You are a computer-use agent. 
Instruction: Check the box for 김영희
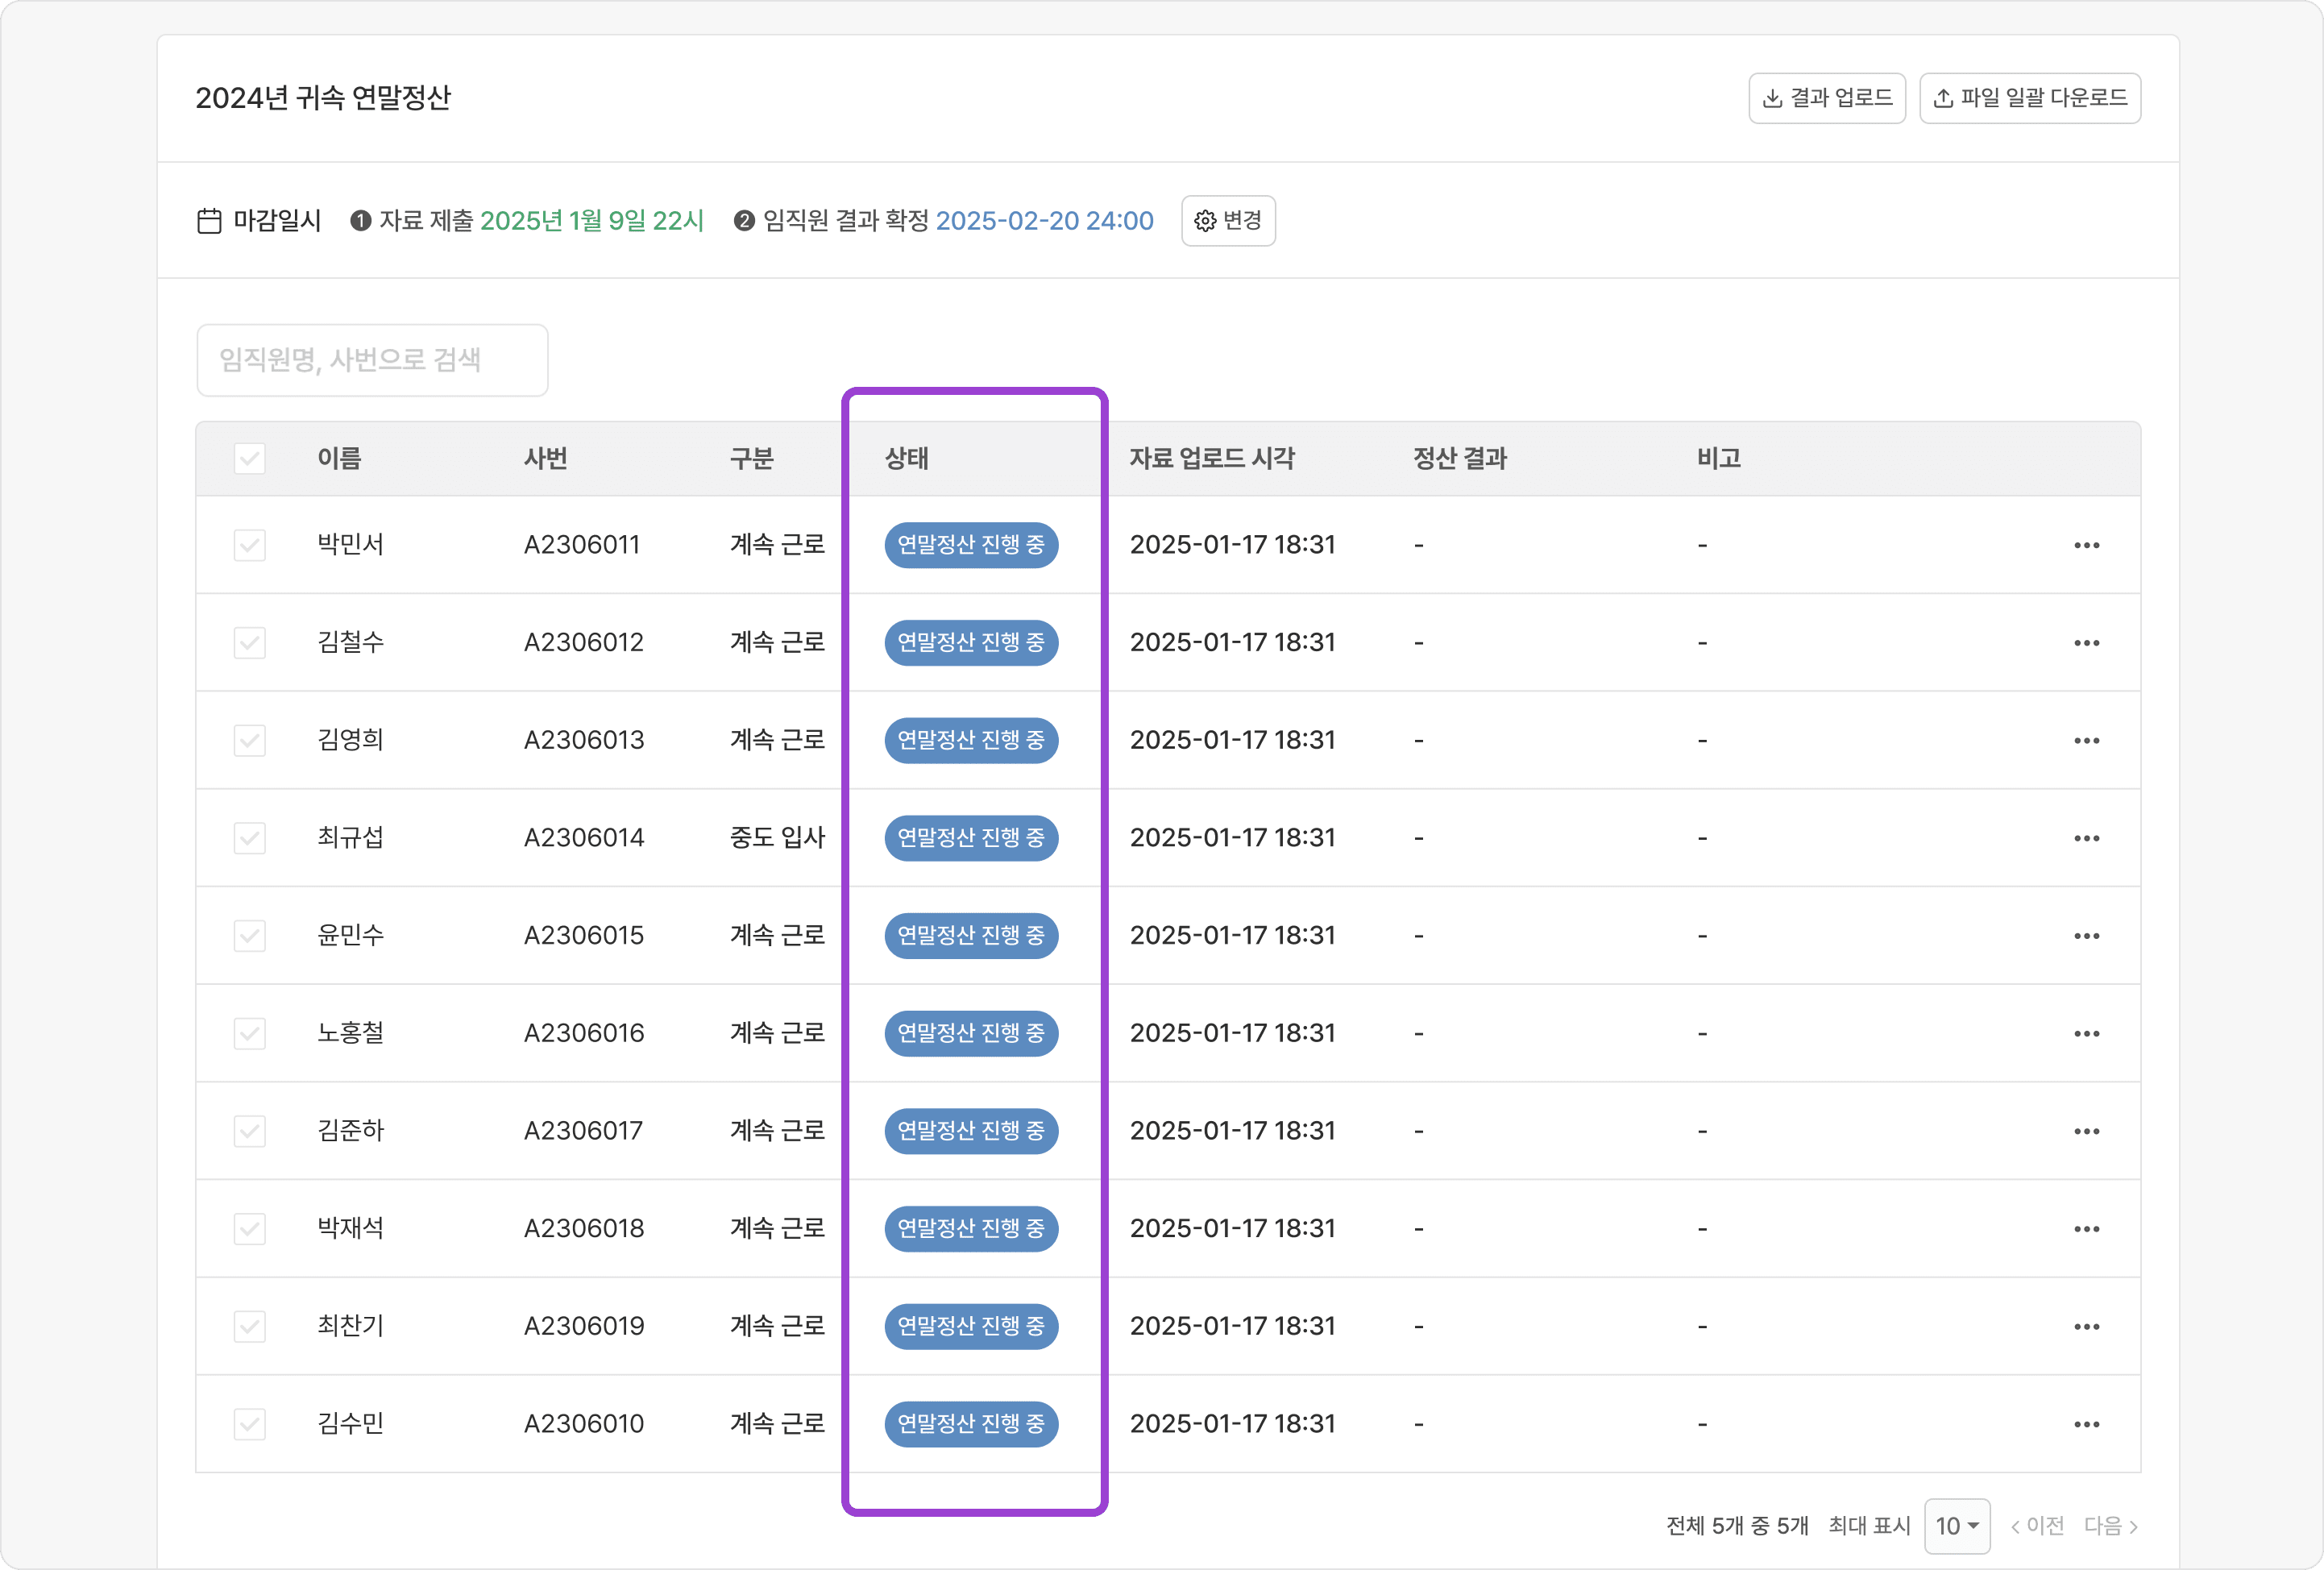(x=249, y=741)
